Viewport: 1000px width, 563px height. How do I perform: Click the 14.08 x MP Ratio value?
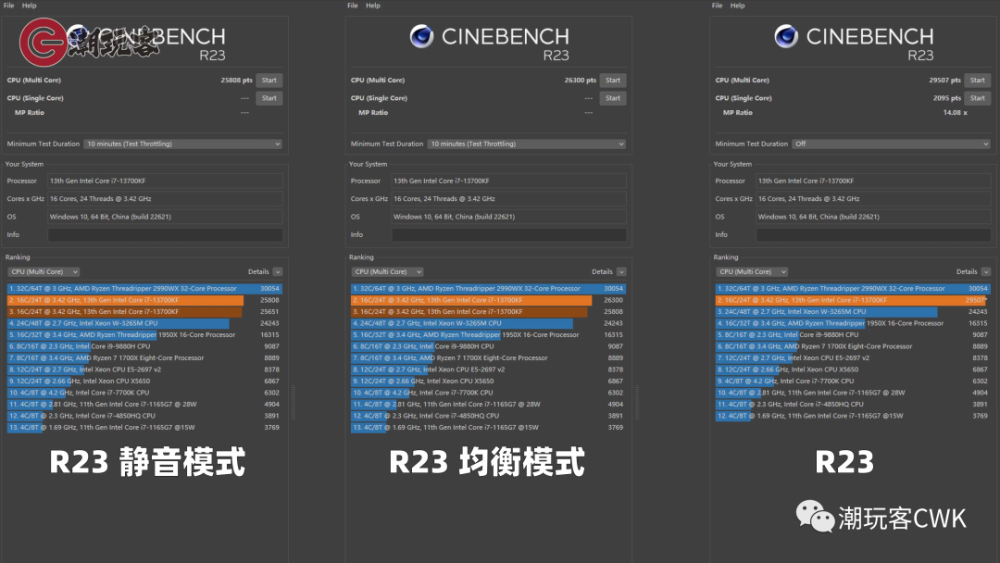[x=955, y=113]
